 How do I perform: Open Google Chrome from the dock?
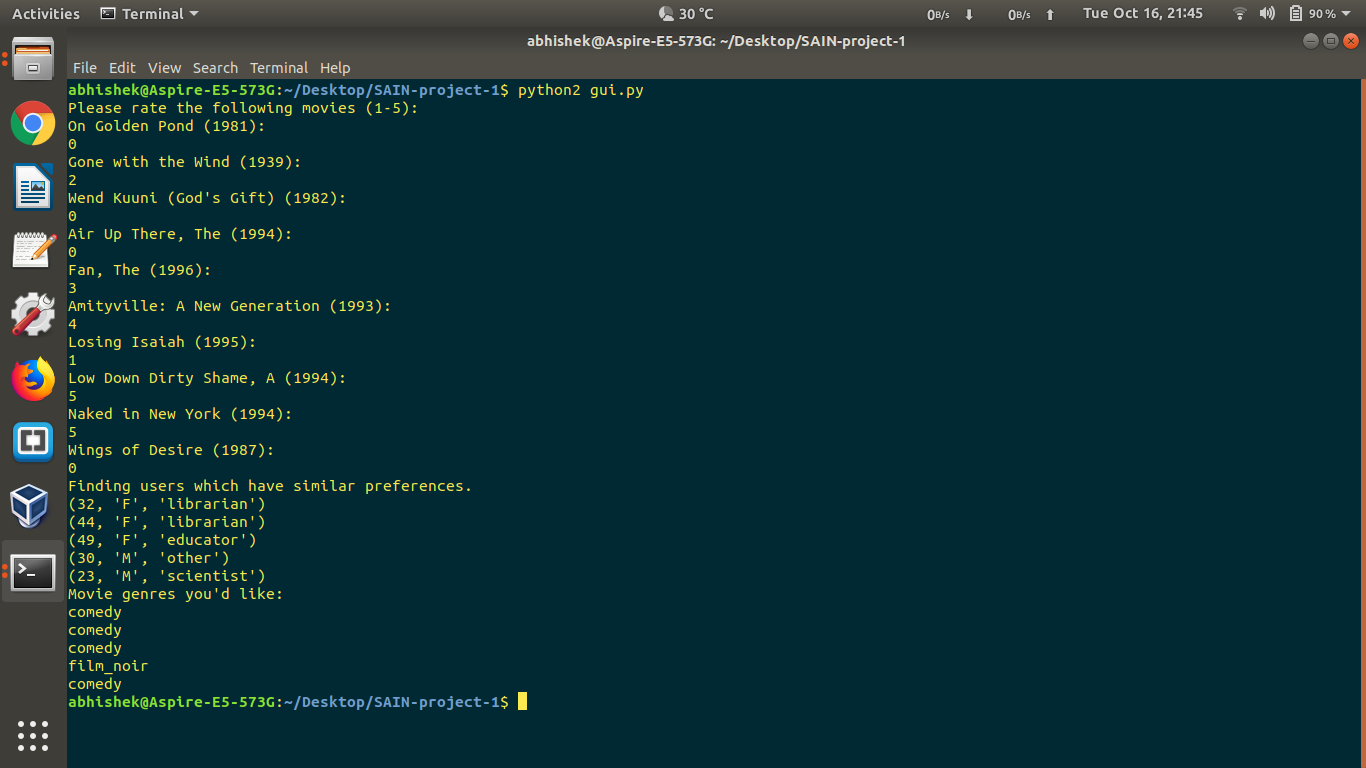pyautogui.click(x=33, y=123)
